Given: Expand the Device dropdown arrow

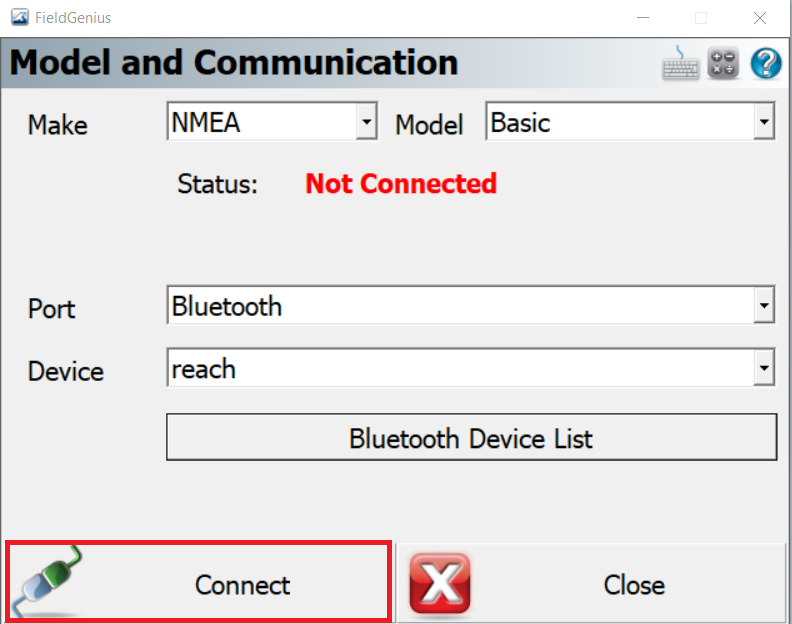Looking at the screenshot, I should [764, 367].
